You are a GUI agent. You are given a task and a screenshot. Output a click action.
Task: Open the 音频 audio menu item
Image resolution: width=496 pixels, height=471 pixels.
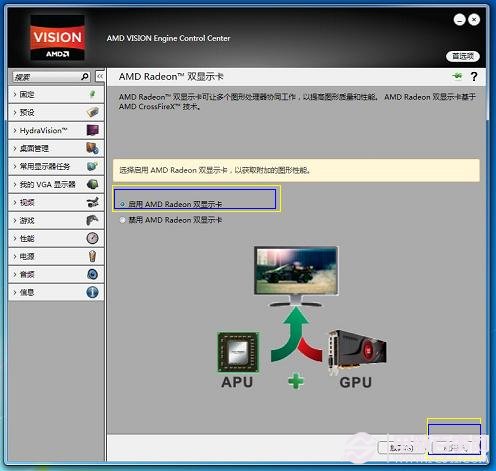point(56,274)
